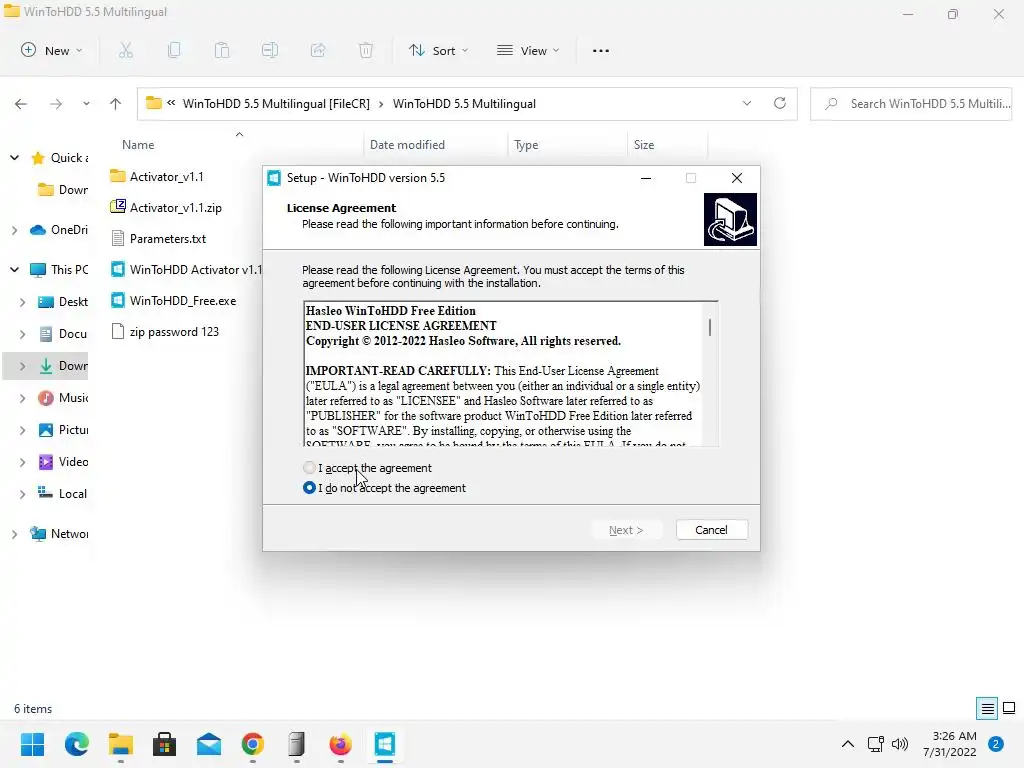1024x768 pixels.
Task: Open the Recent locations chevron
Action: click(86, 104)
